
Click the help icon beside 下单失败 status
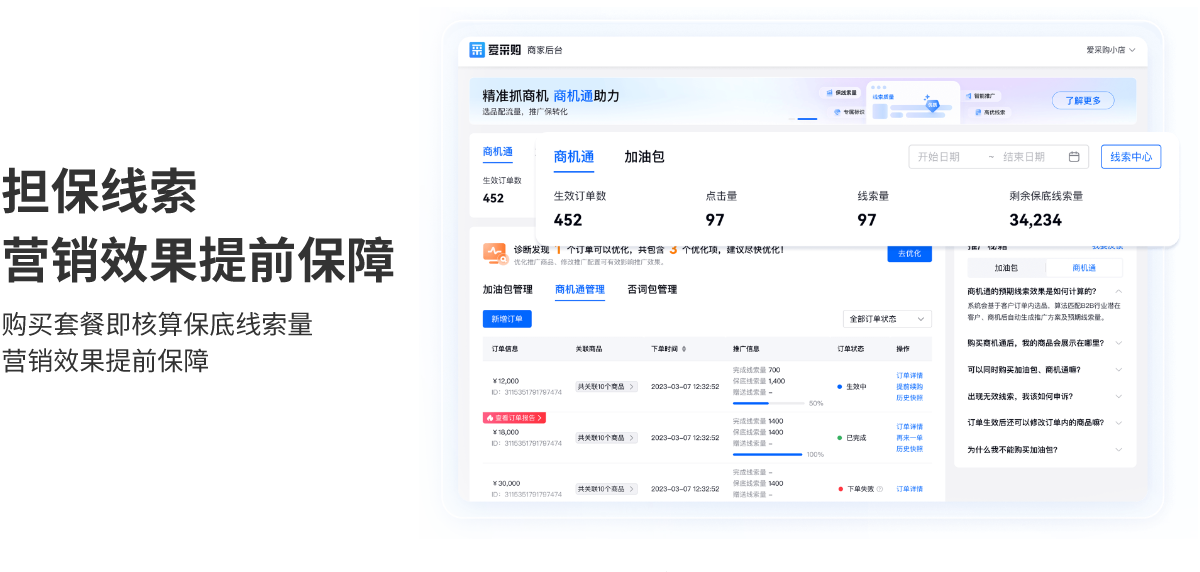[x=879, y=489]
